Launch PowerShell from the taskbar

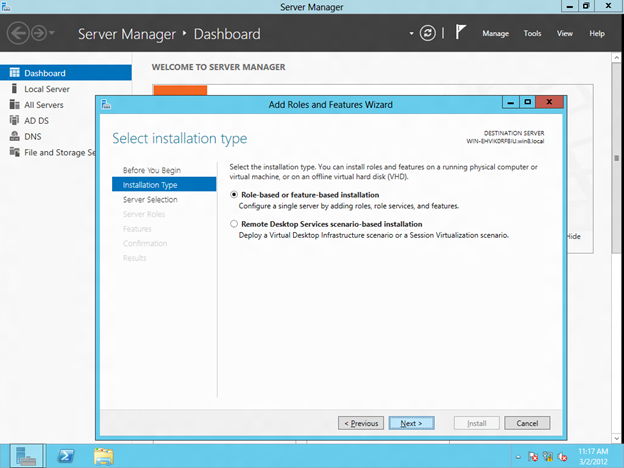click(x=65, y=455)
